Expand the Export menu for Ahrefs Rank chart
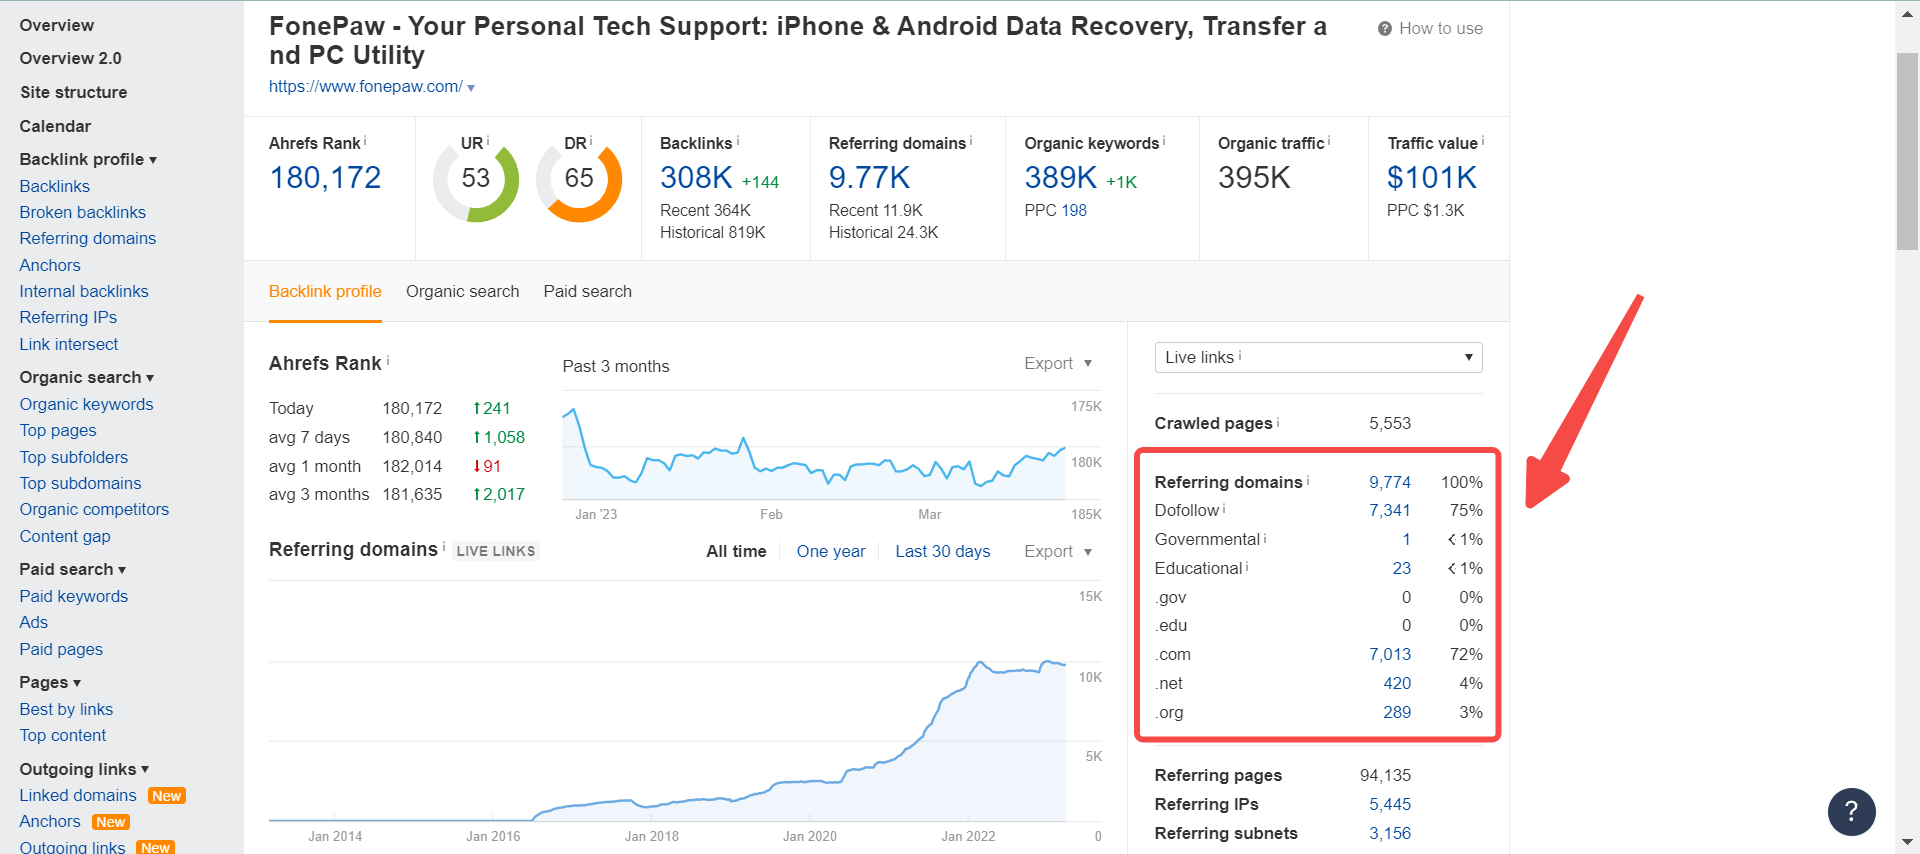1920x854 pixels. click(x=1058, y=363)
